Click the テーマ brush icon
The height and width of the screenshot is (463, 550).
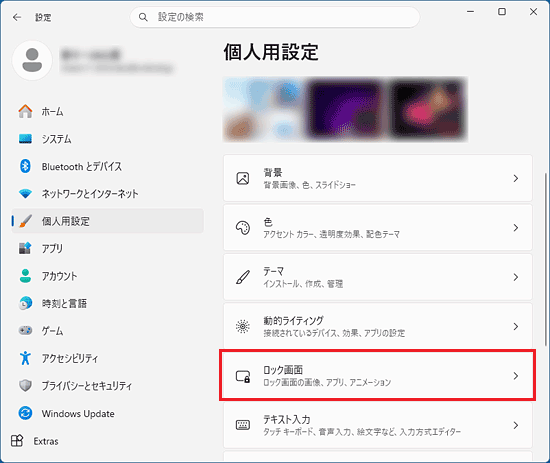tap(243, 277)
